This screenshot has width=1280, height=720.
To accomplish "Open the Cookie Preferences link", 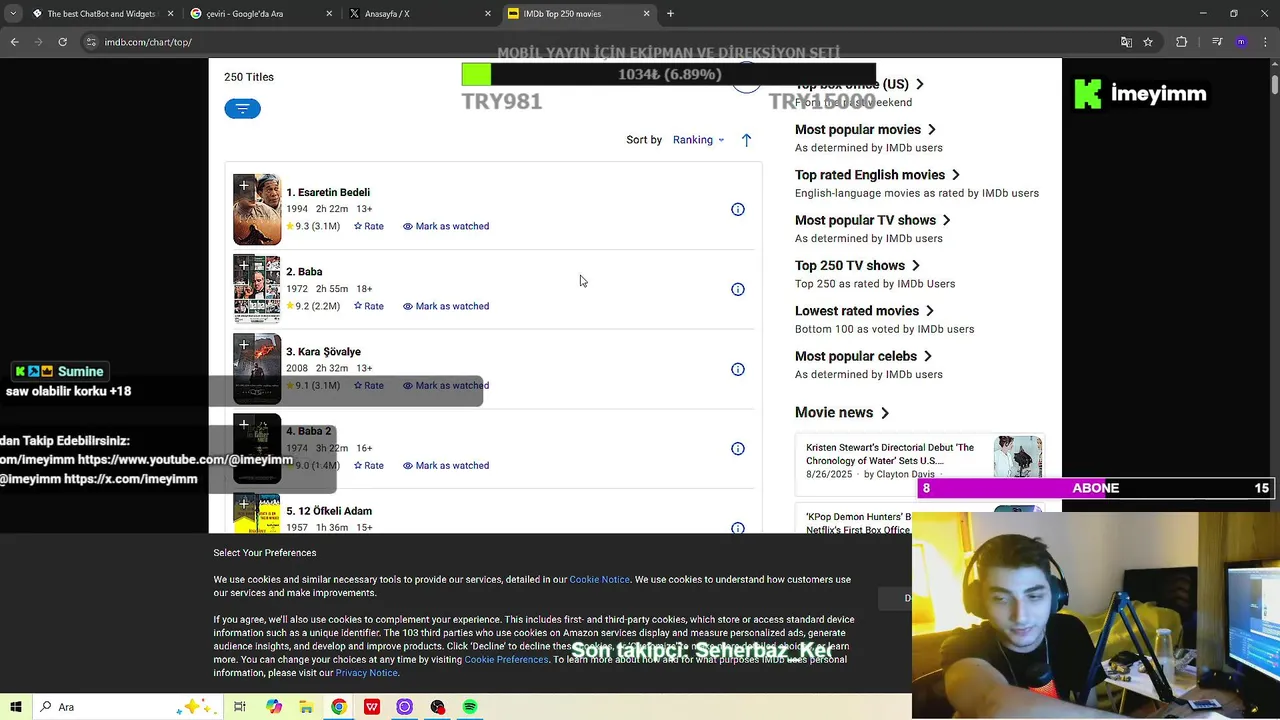I will click(x=506, y=660).
